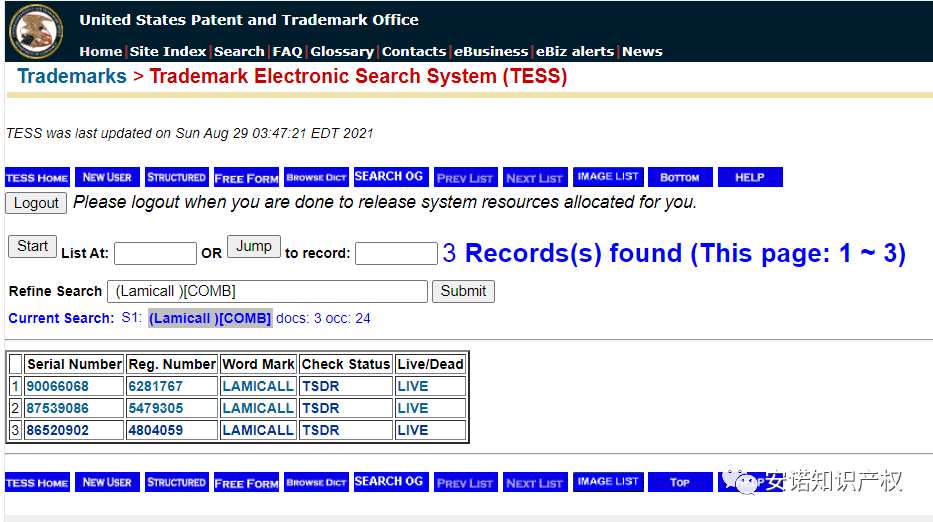Click LIVE status in row 2

click(x=412, y=408)
